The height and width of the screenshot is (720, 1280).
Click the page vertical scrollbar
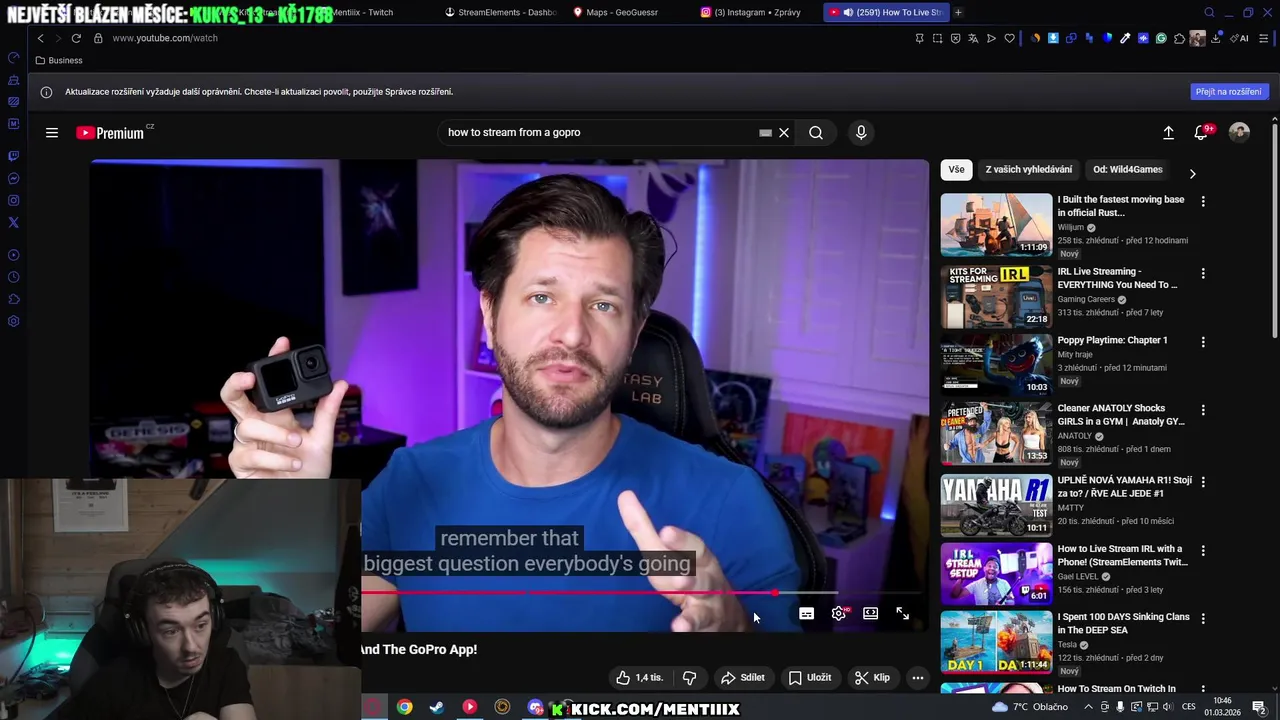pyautogui.click(x=1274, y=230)
